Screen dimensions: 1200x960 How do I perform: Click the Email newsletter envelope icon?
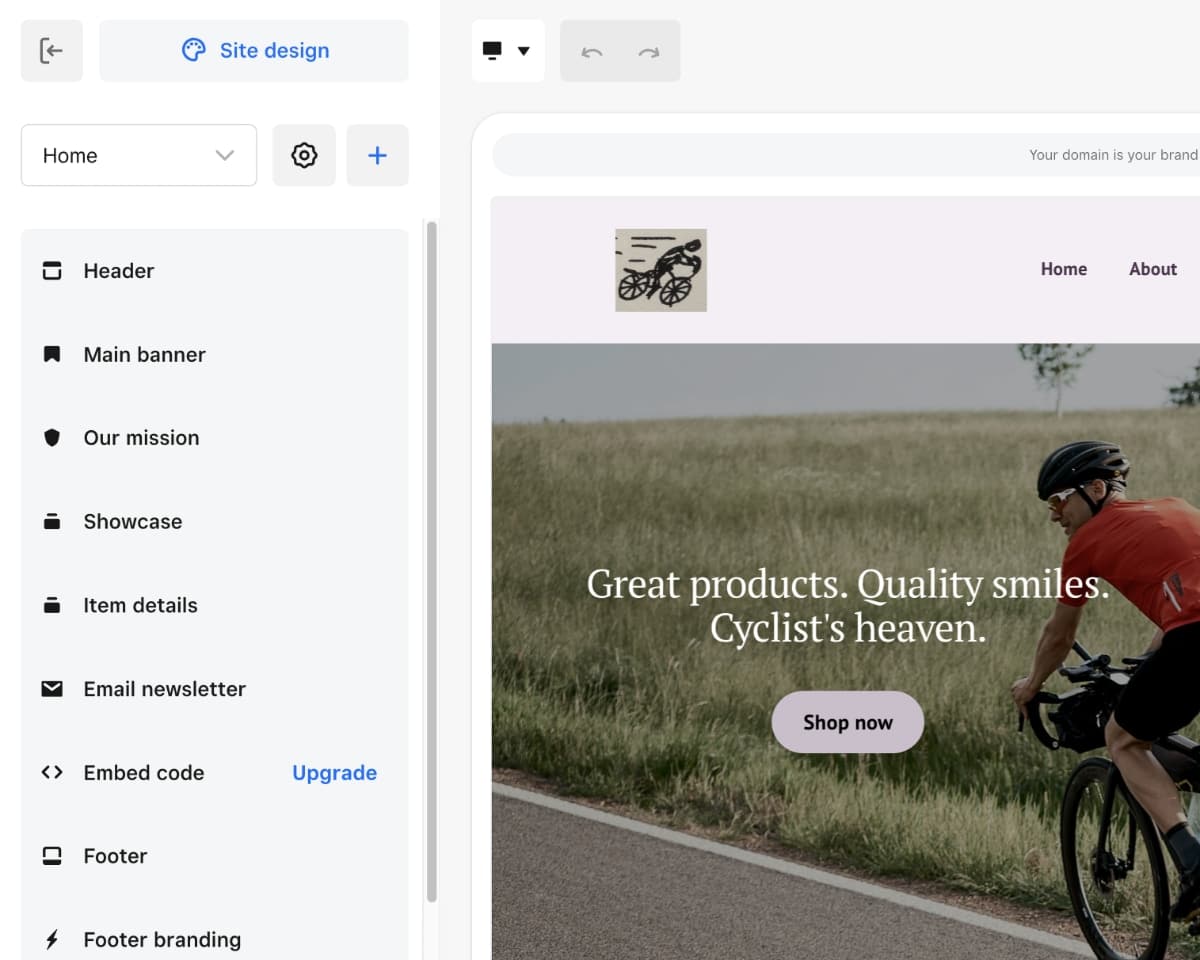tap(52, 689)
